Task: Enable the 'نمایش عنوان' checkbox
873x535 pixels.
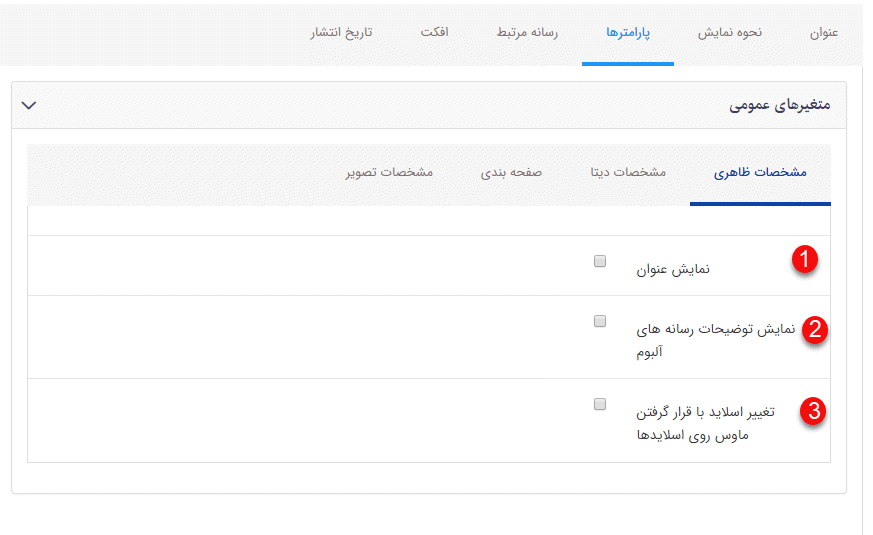Action: [600, 261]
